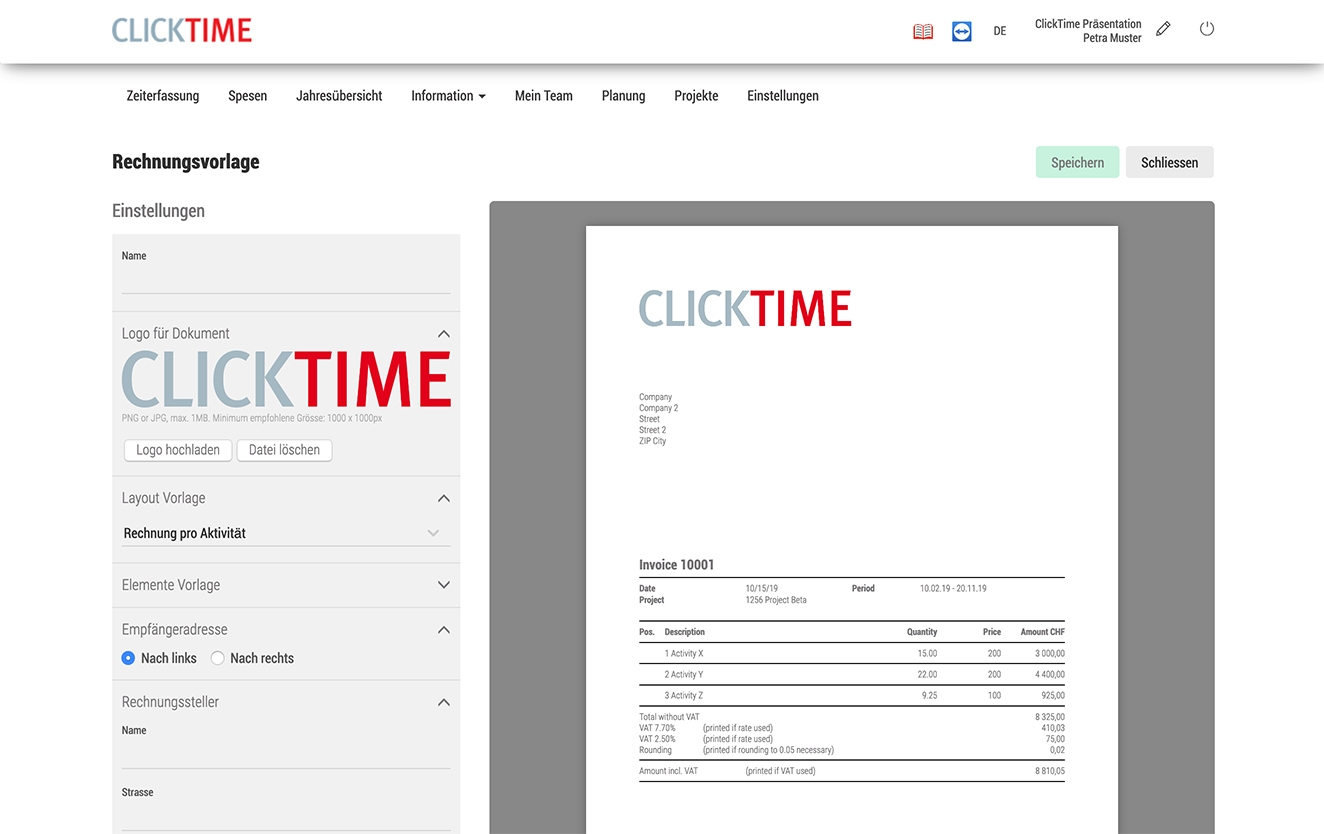Go to Projekte

(696, 96)
